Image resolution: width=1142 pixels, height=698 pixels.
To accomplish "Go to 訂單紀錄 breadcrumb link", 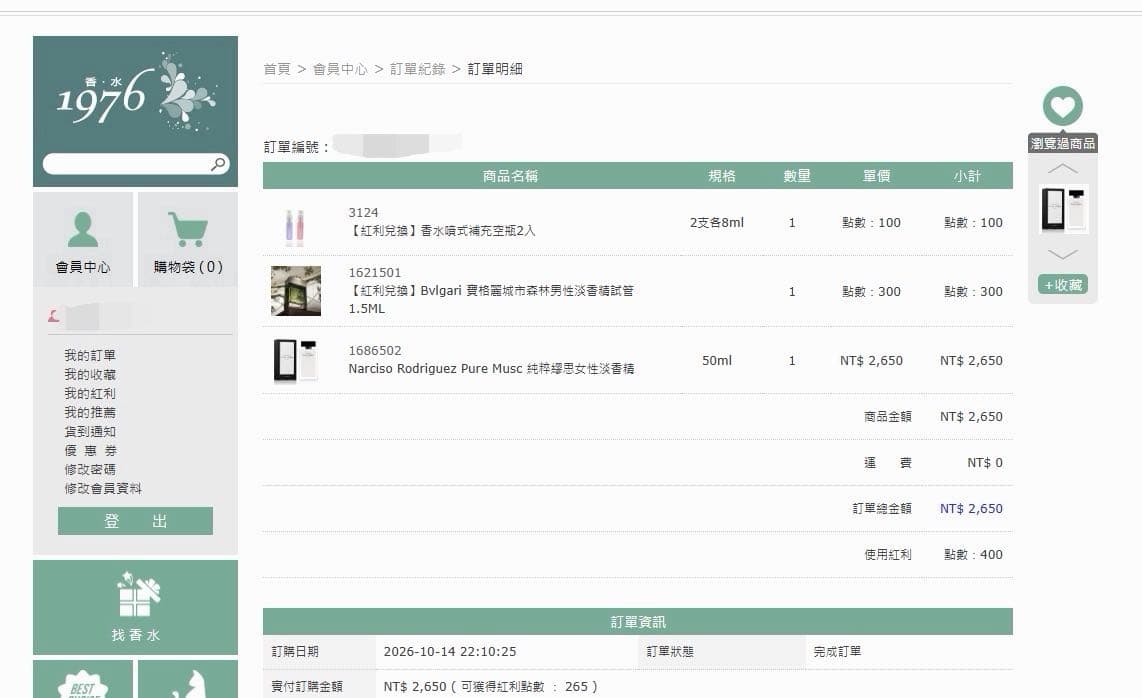I will click(x=417, y=69).
